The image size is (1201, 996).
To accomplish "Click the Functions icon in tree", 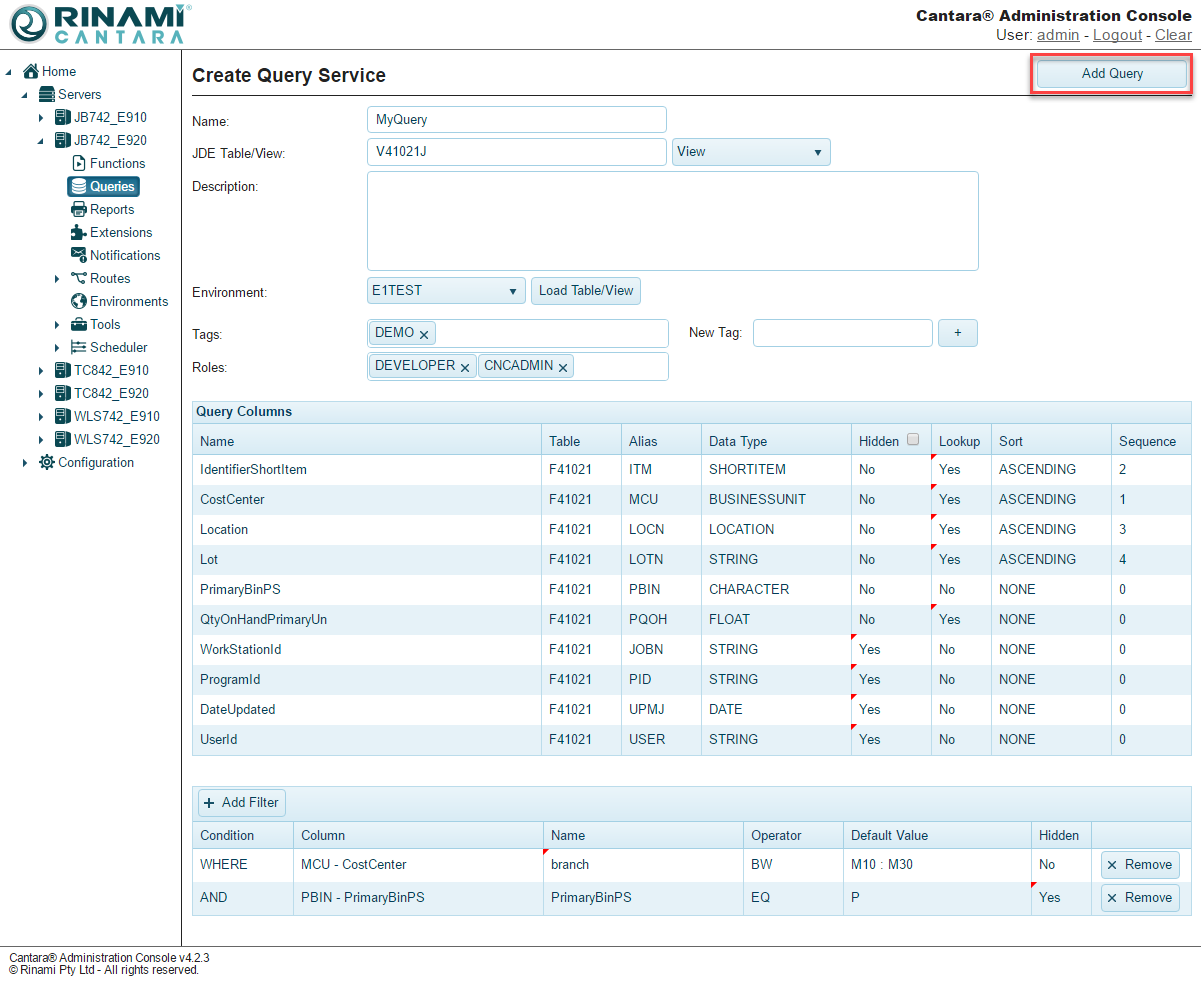I will coord(79,163).
